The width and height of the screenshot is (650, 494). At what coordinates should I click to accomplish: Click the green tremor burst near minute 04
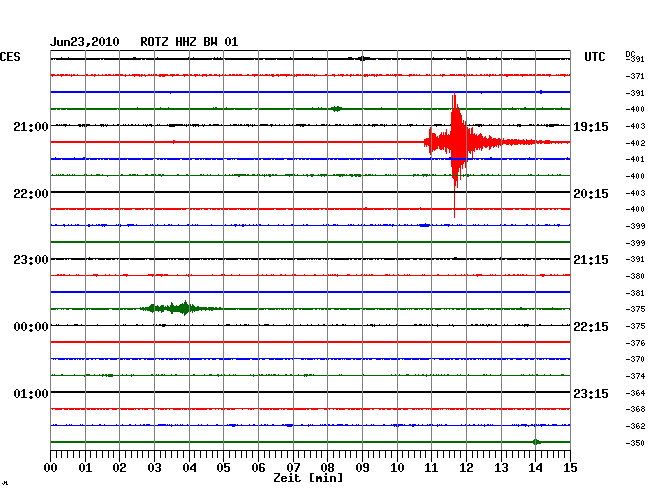180,308
